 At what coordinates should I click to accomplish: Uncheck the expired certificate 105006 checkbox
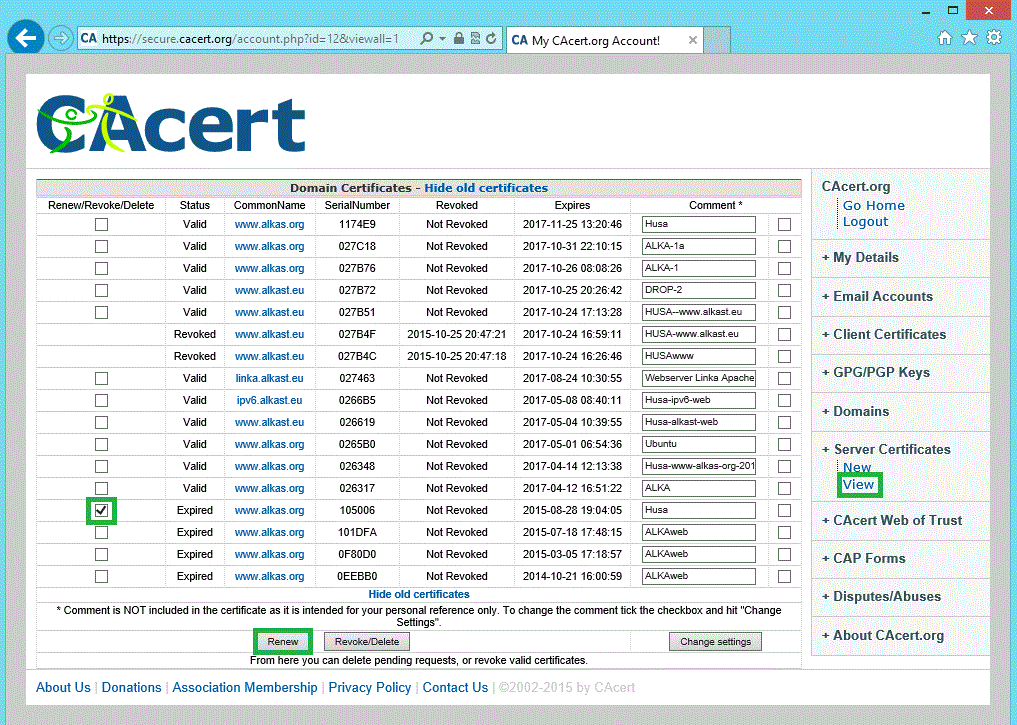point(101,510)
